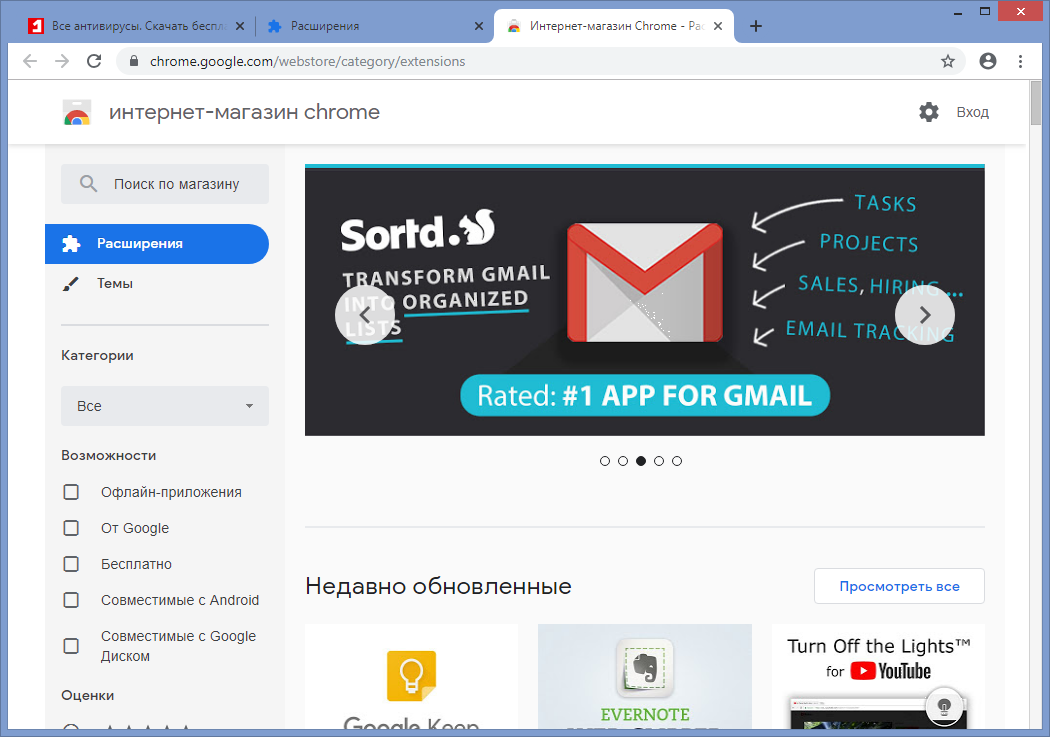This screenshot has height=737, width=1050.
Task: Click the Вход sign-in link
Action: 972,112
